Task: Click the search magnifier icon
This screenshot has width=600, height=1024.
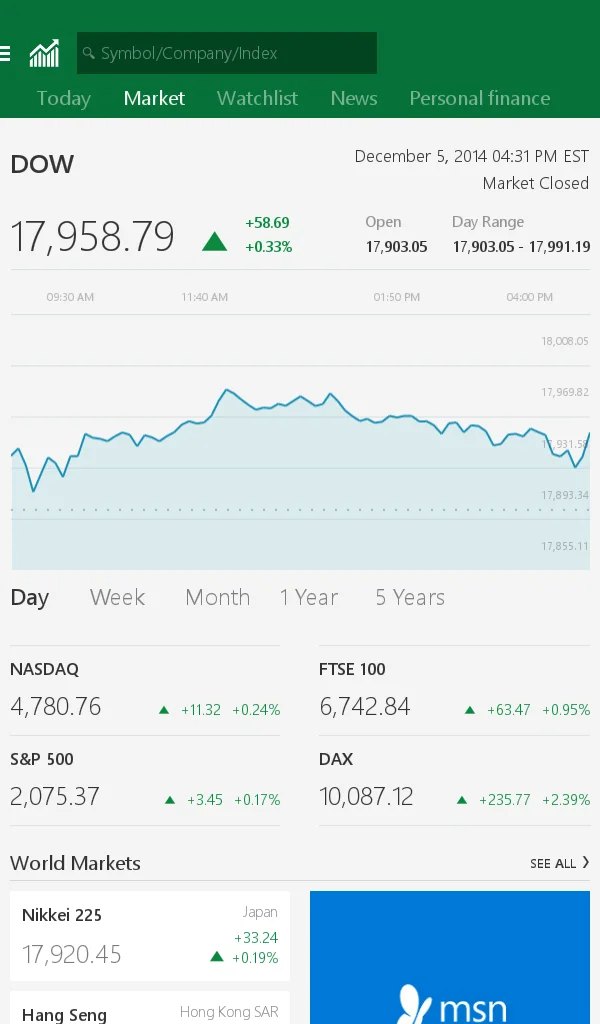Action: point(89,53)
